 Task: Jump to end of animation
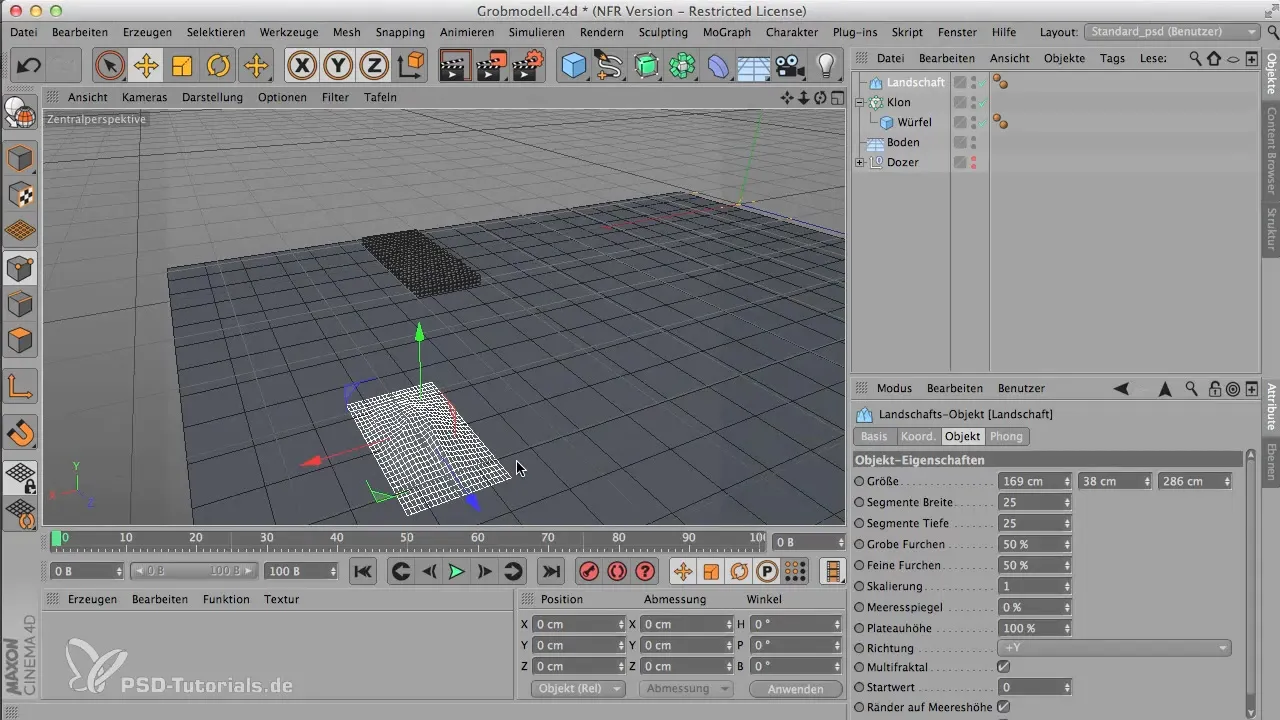[550, 571]
